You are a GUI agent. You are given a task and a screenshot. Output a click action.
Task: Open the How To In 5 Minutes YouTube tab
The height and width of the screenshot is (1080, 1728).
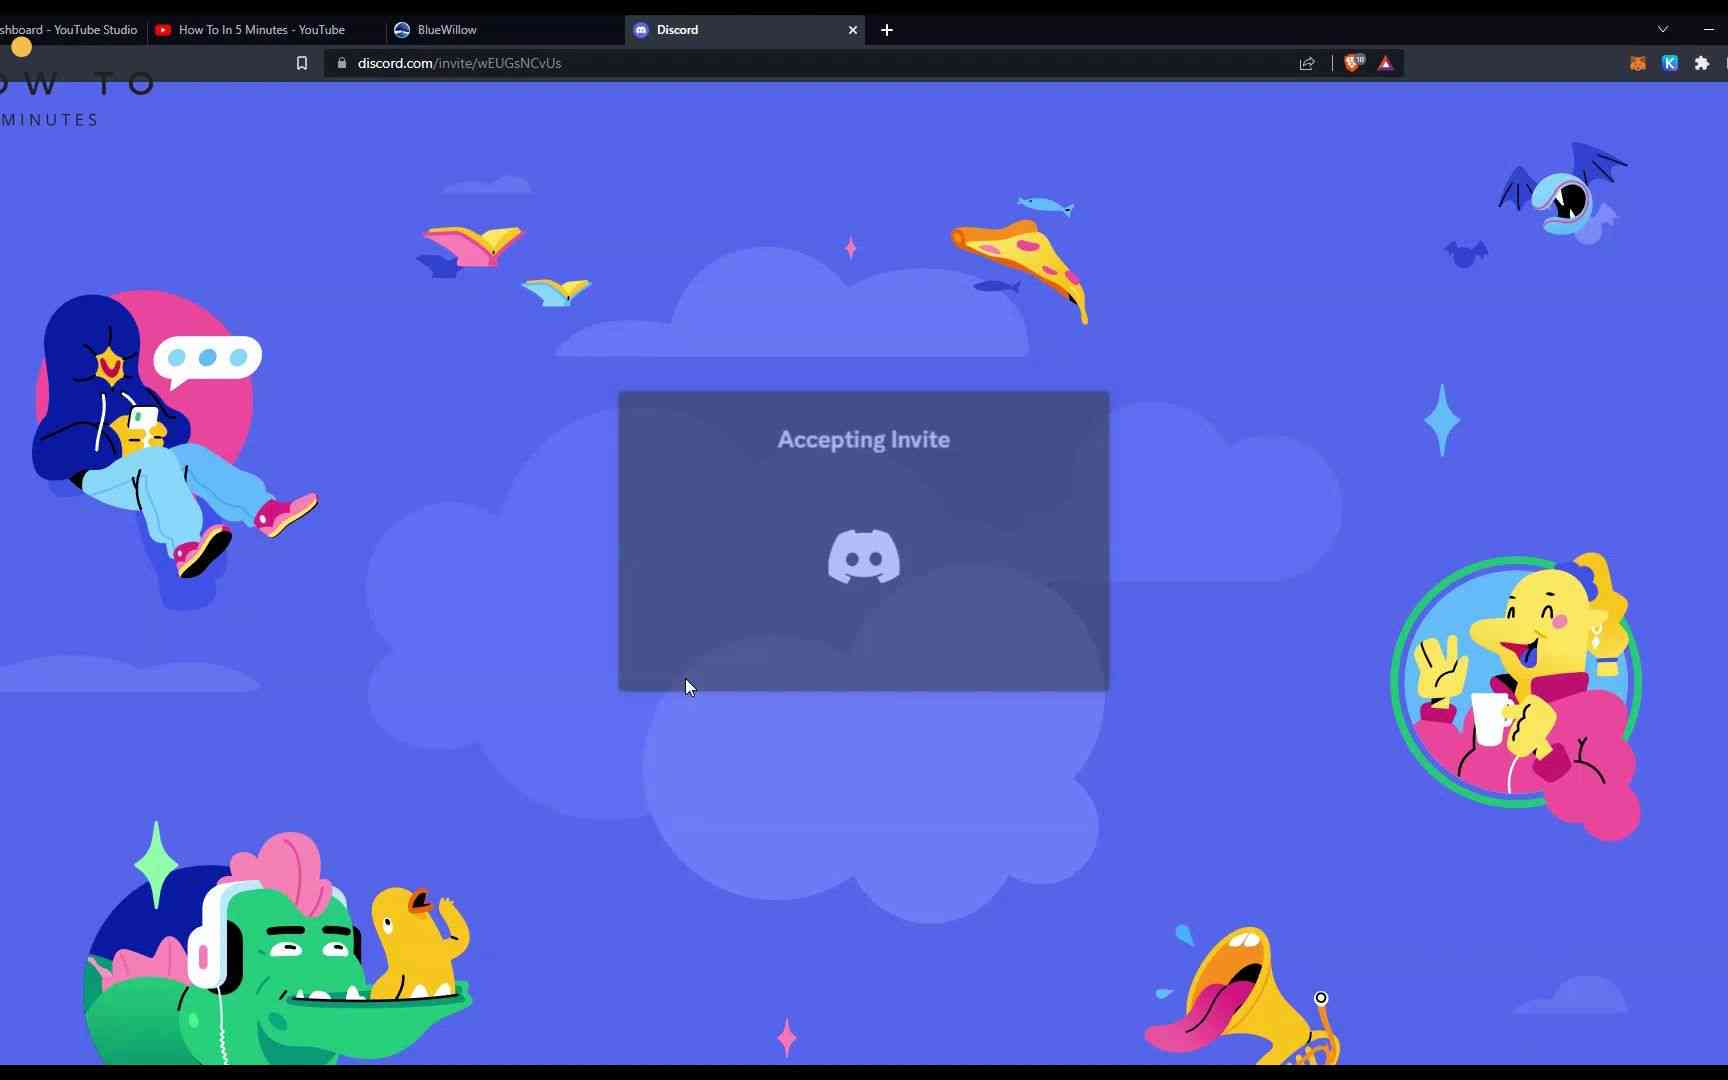(x=262, y=30)
